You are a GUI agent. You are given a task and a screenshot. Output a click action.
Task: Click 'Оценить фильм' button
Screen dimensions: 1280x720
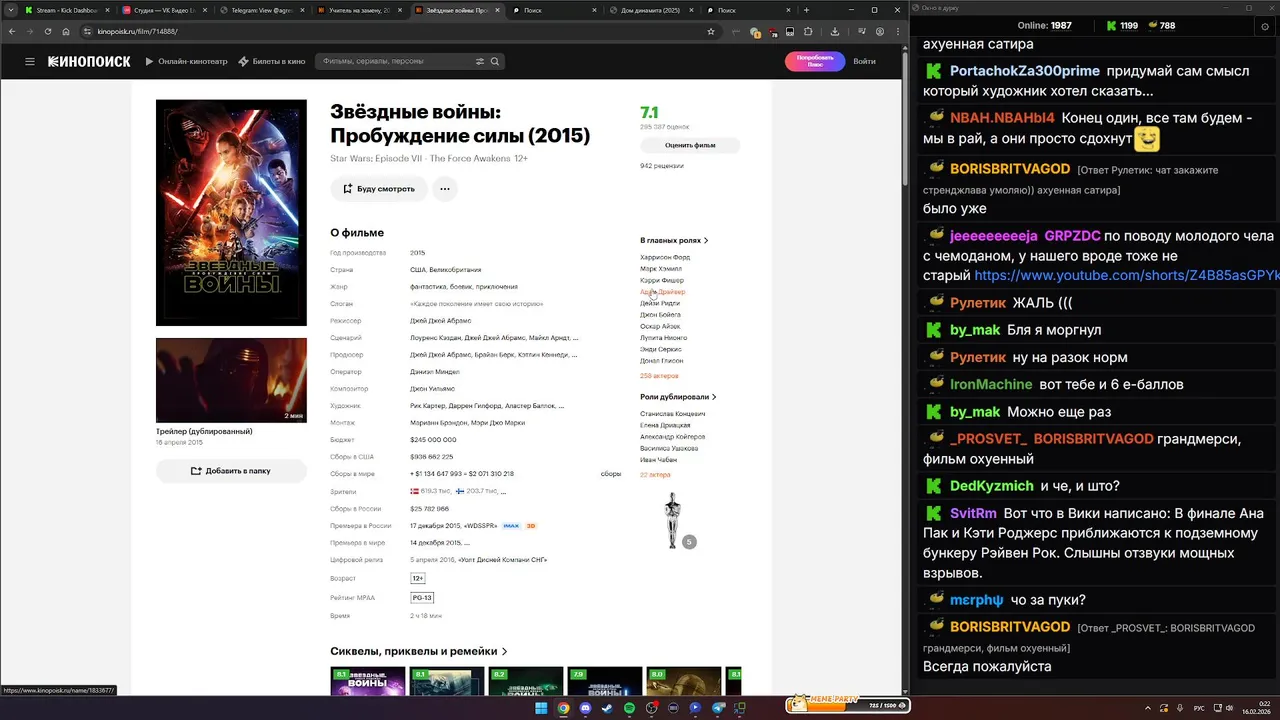tap(690, 145)
